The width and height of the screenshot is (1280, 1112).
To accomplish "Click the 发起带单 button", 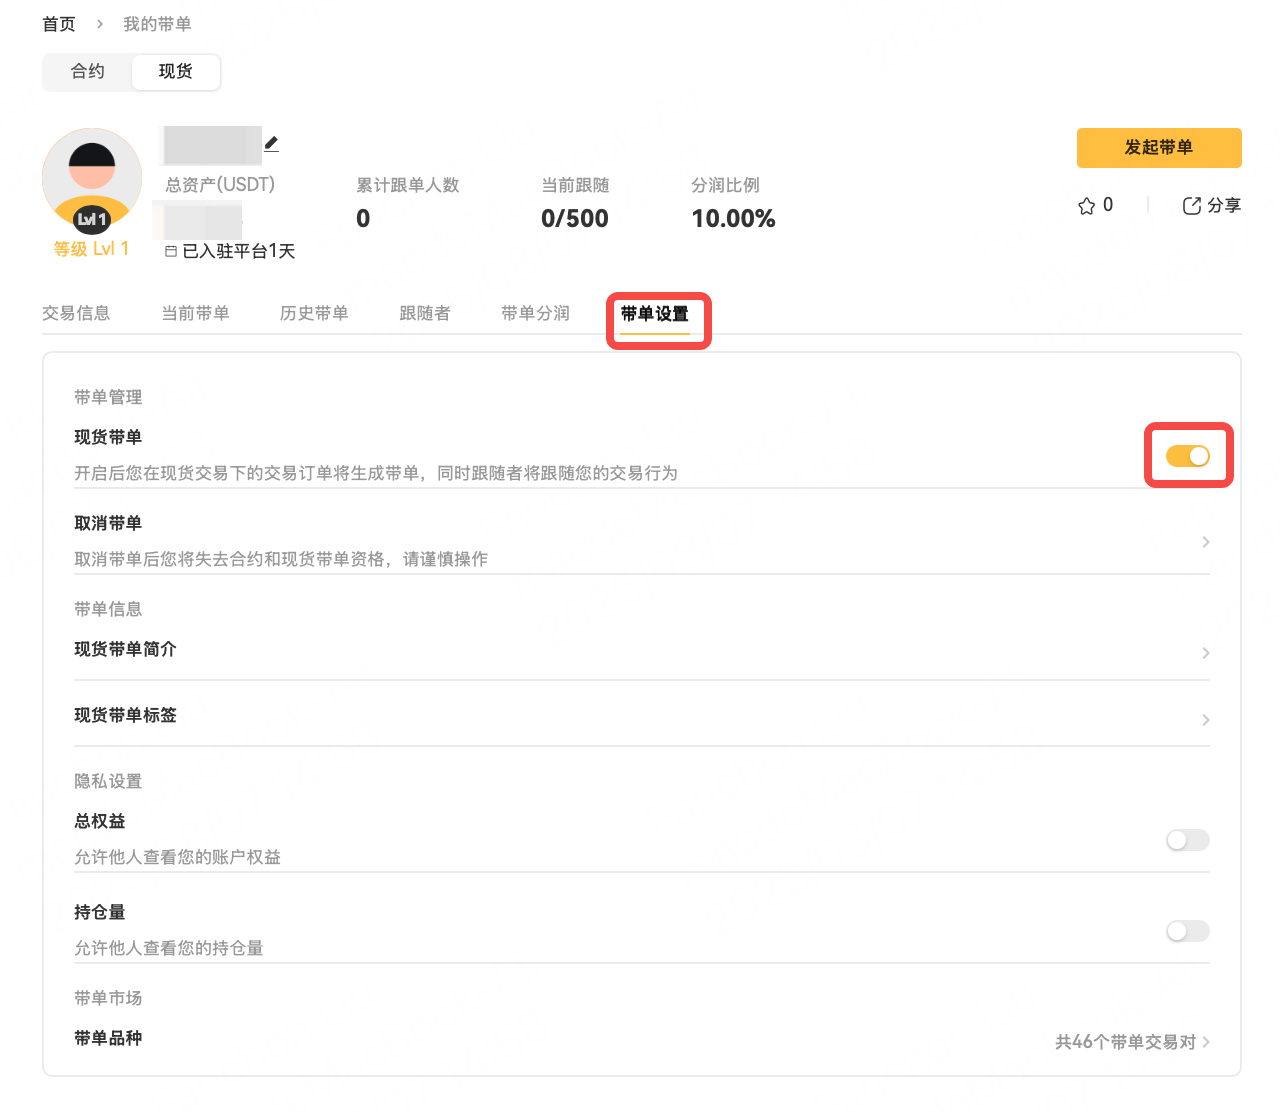I will pos(1159,148).
